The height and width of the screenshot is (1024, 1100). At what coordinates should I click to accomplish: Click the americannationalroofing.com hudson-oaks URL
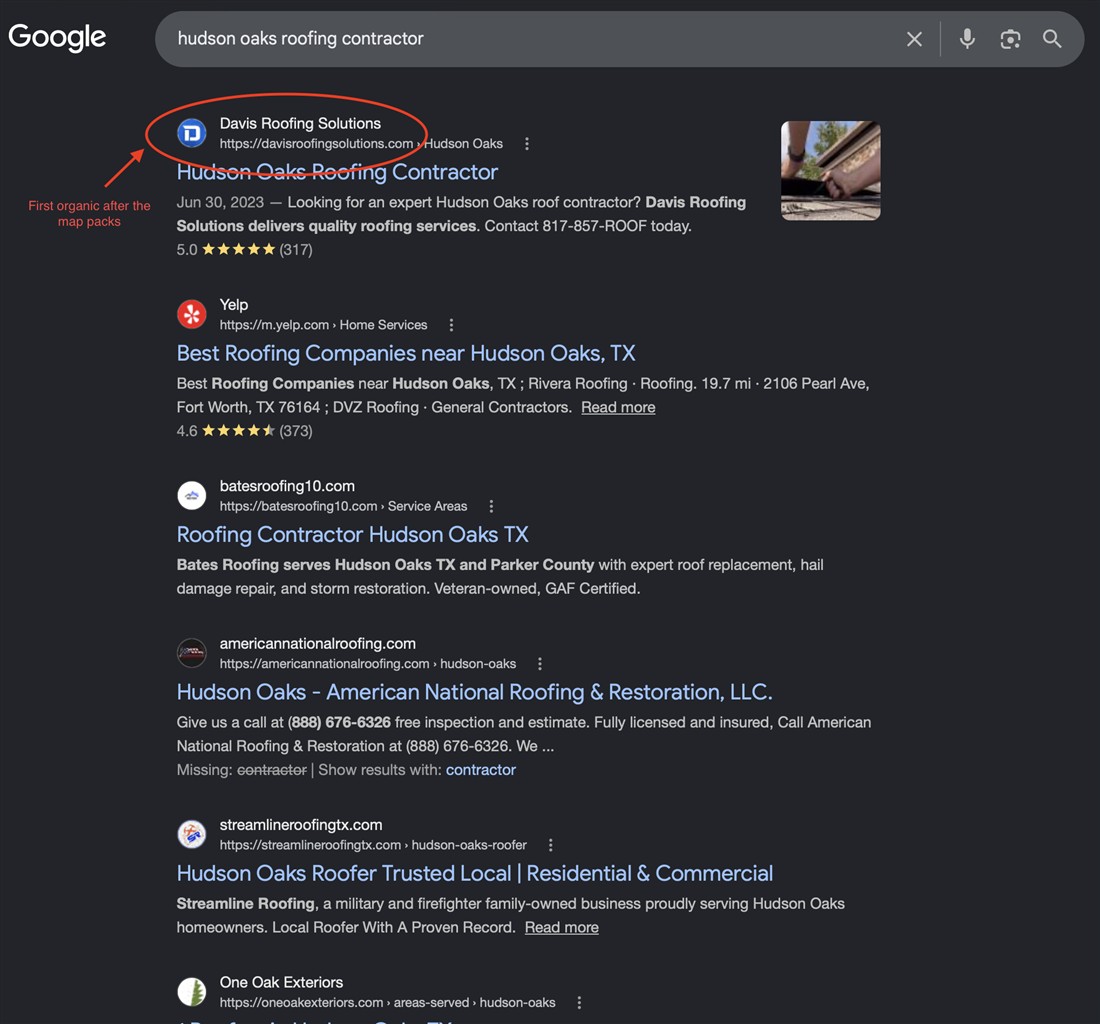[x=368, y=663]
